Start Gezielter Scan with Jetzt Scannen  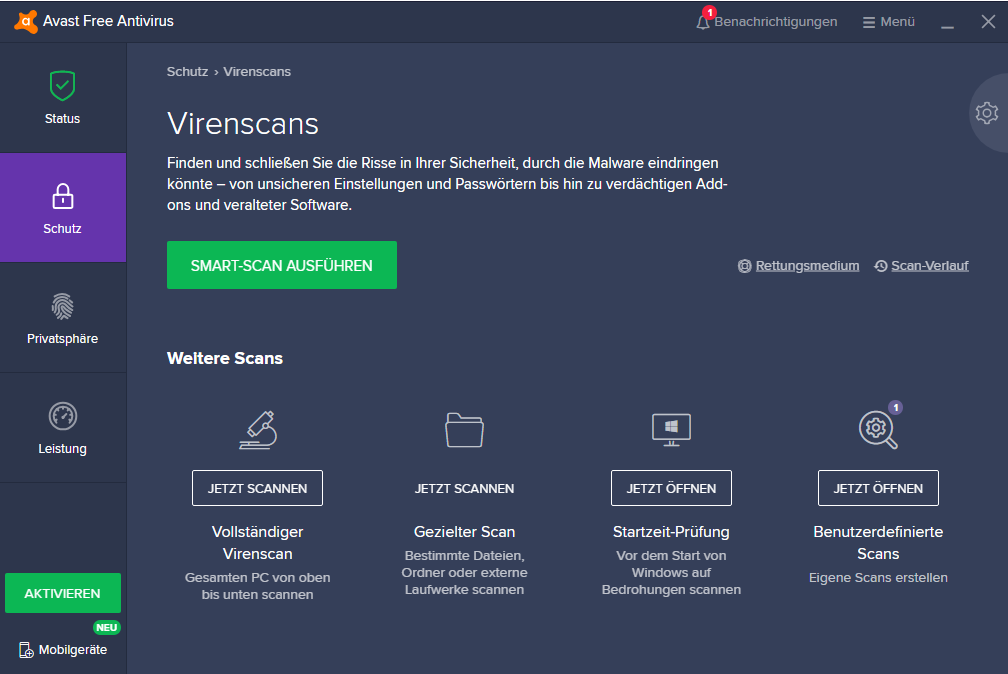click(464, 488)
